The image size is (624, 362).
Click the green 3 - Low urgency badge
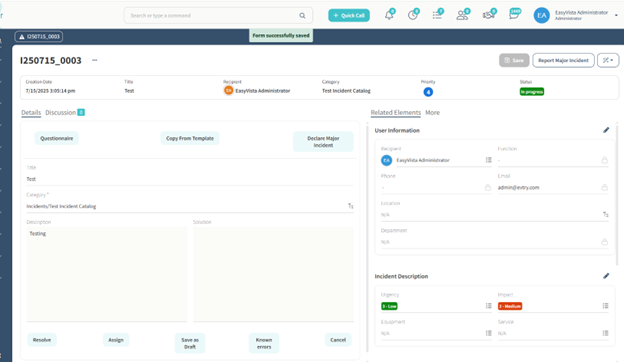tap(389, 306)
